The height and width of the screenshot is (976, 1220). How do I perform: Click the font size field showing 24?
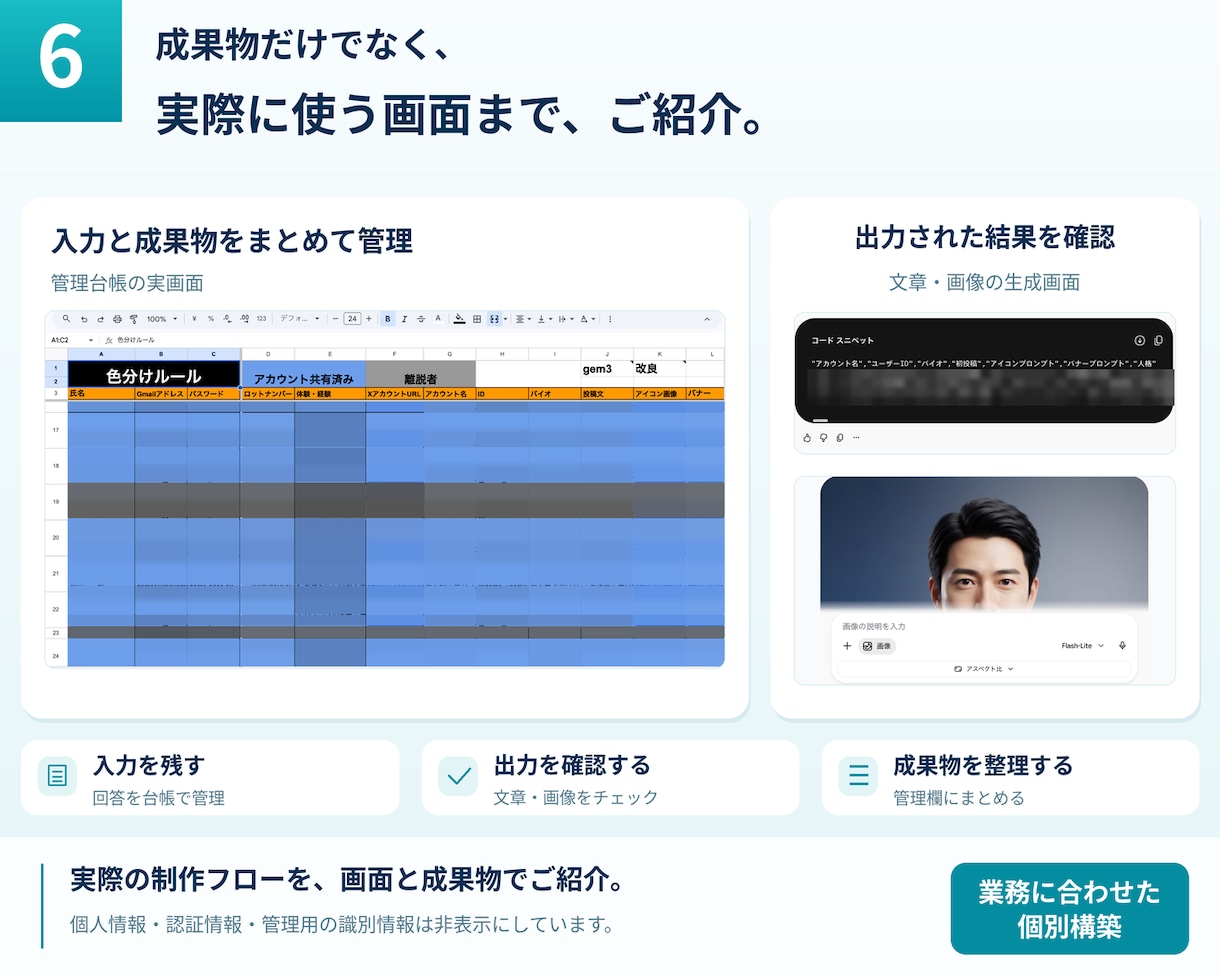(352, 319)
